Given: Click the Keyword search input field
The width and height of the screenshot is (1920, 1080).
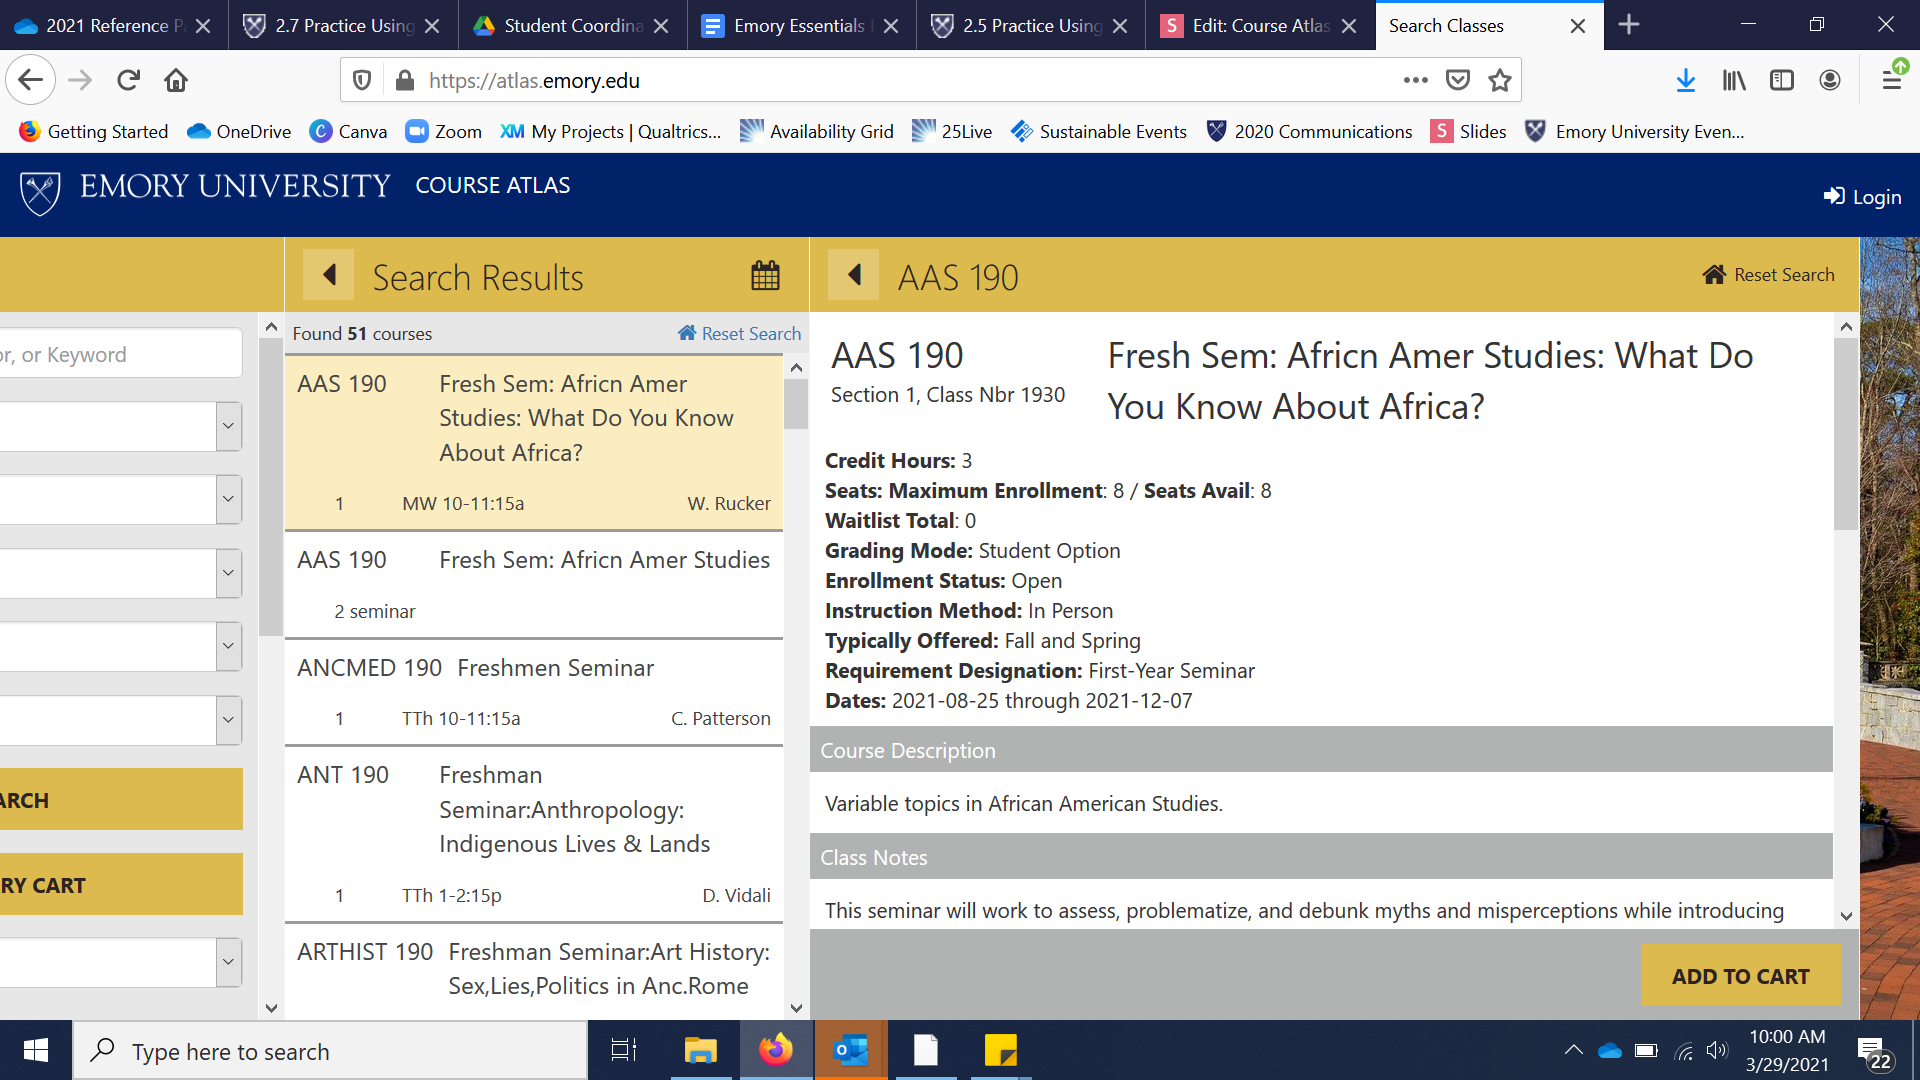Looking at the screenshot, I should click(x=120, y=355).
